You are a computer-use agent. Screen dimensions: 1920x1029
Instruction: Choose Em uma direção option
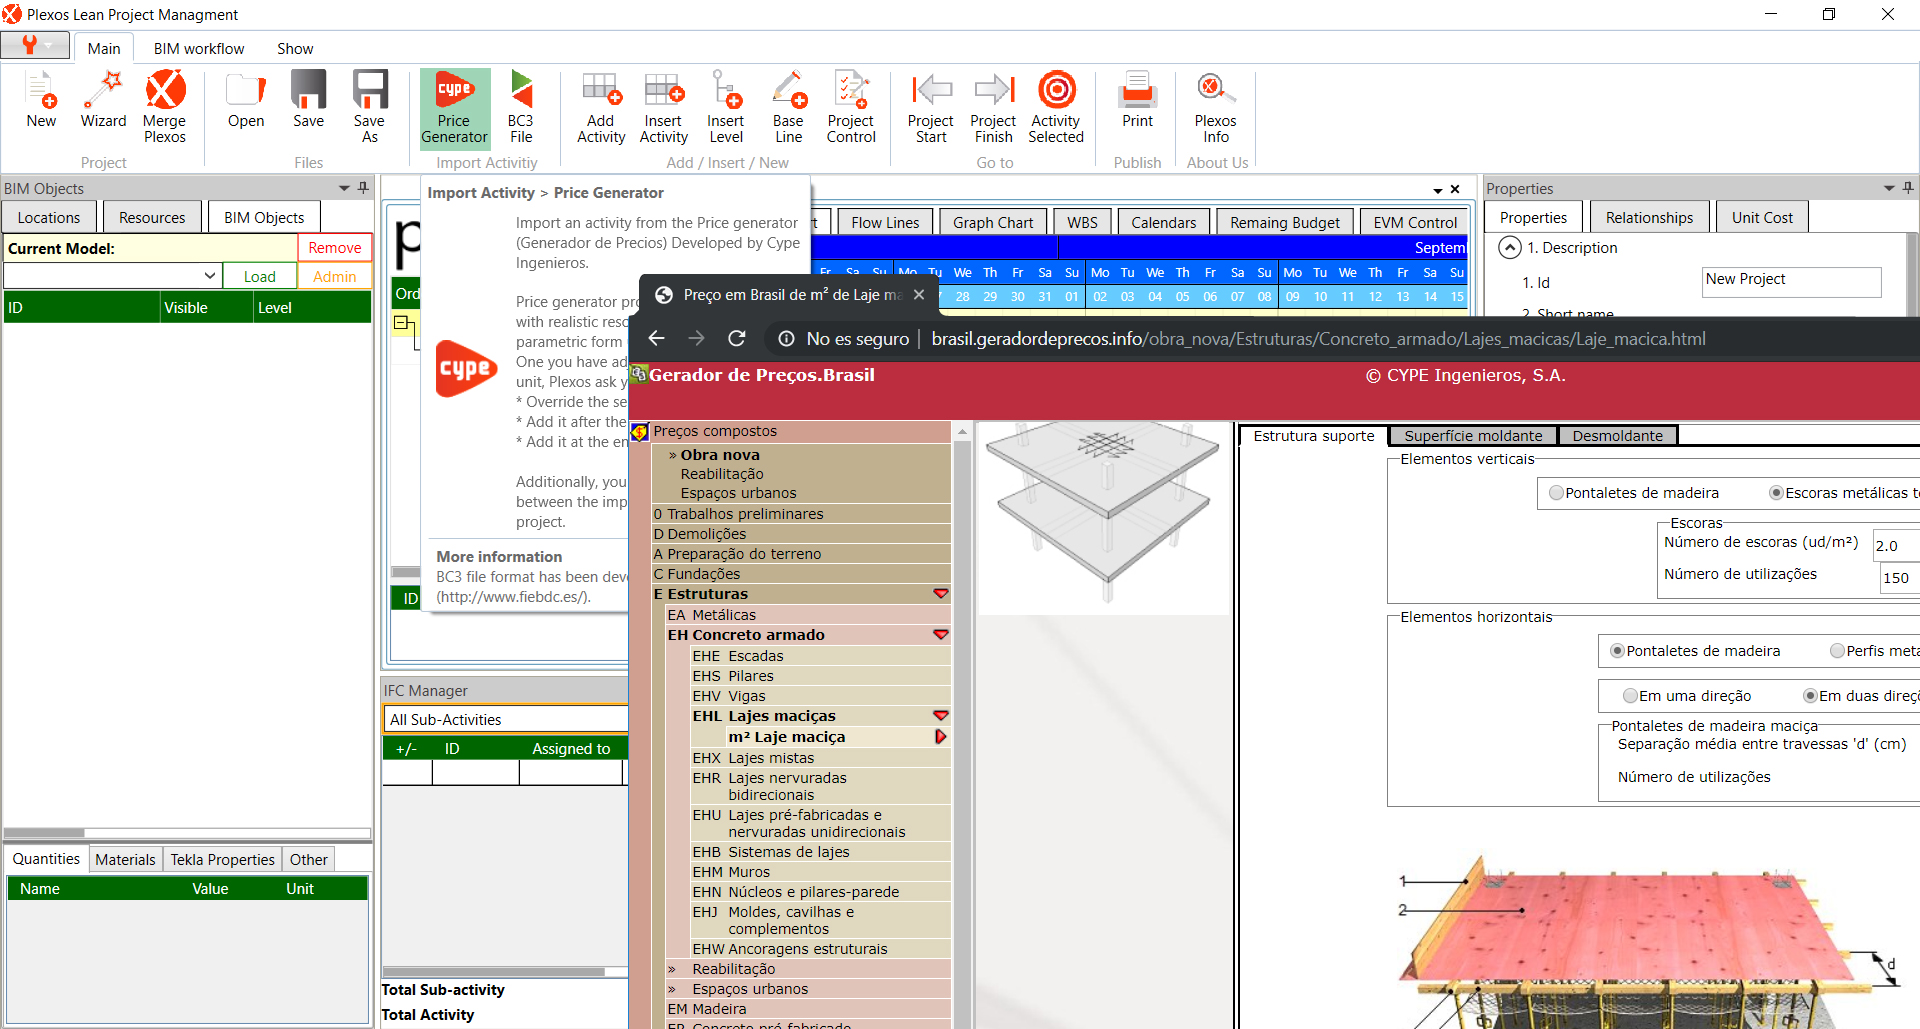[1630, 696]
